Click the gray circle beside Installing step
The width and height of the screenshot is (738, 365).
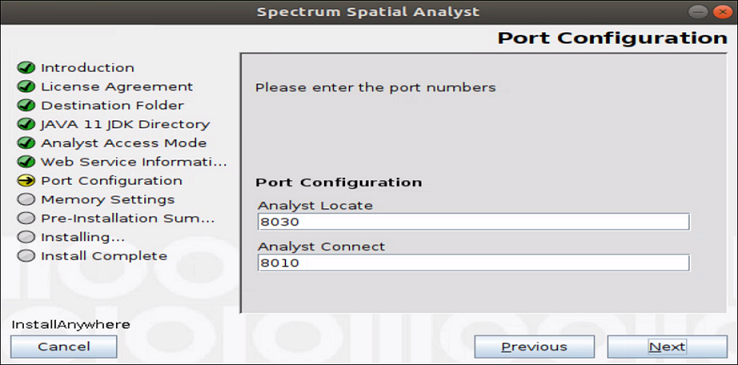(26, 237)
